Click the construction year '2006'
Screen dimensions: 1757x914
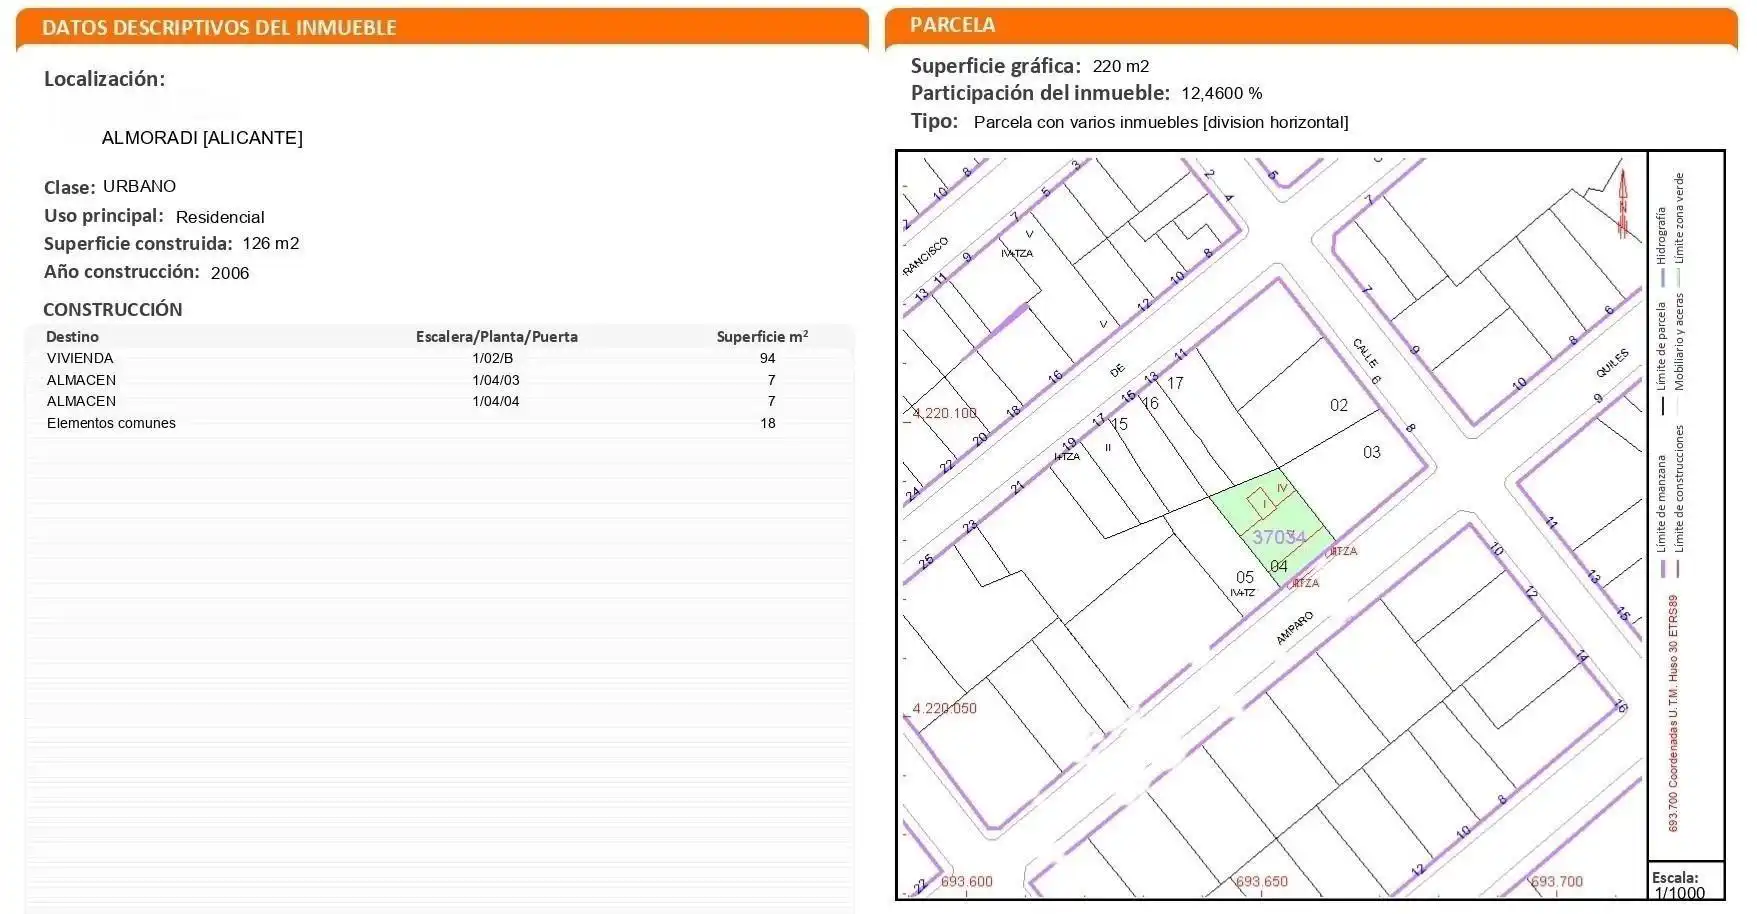point(230,273)
